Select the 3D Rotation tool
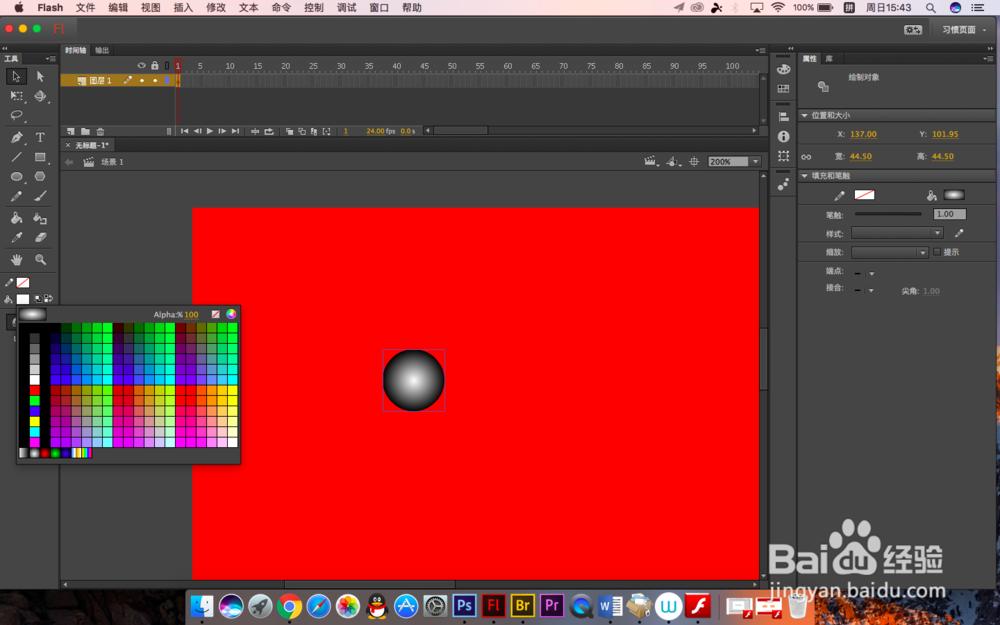 [x=40, y=96]
